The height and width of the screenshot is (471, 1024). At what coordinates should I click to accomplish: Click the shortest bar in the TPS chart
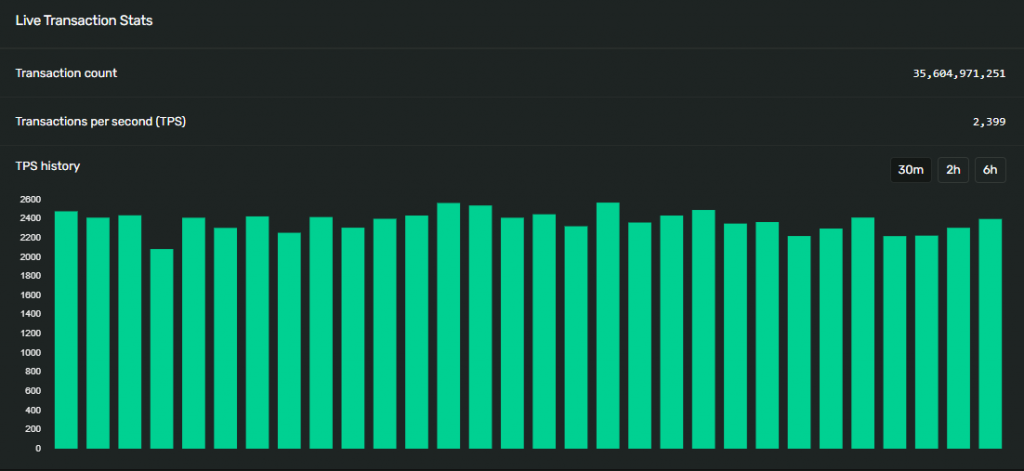162,349
